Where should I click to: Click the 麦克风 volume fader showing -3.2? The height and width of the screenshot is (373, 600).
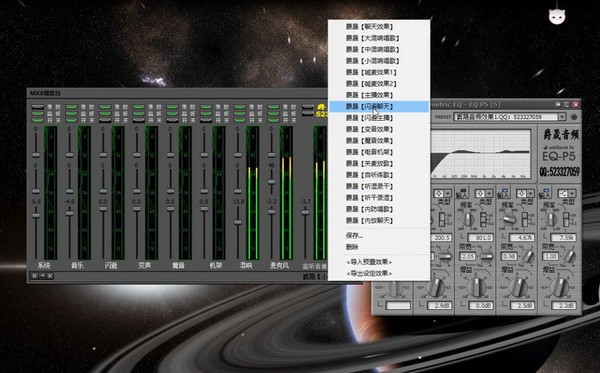tap(272, 211)
